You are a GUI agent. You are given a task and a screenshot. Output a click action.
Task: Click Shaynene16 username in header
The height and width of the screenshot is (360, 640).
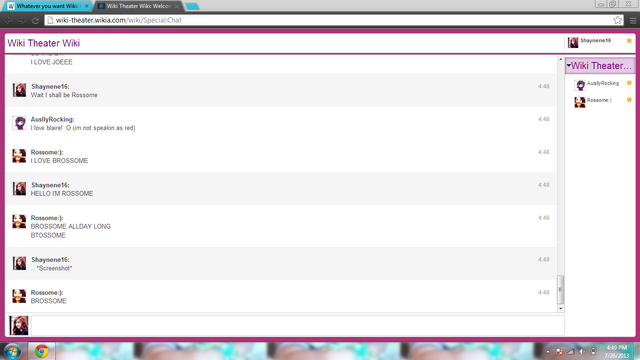(x=596, y=40)
